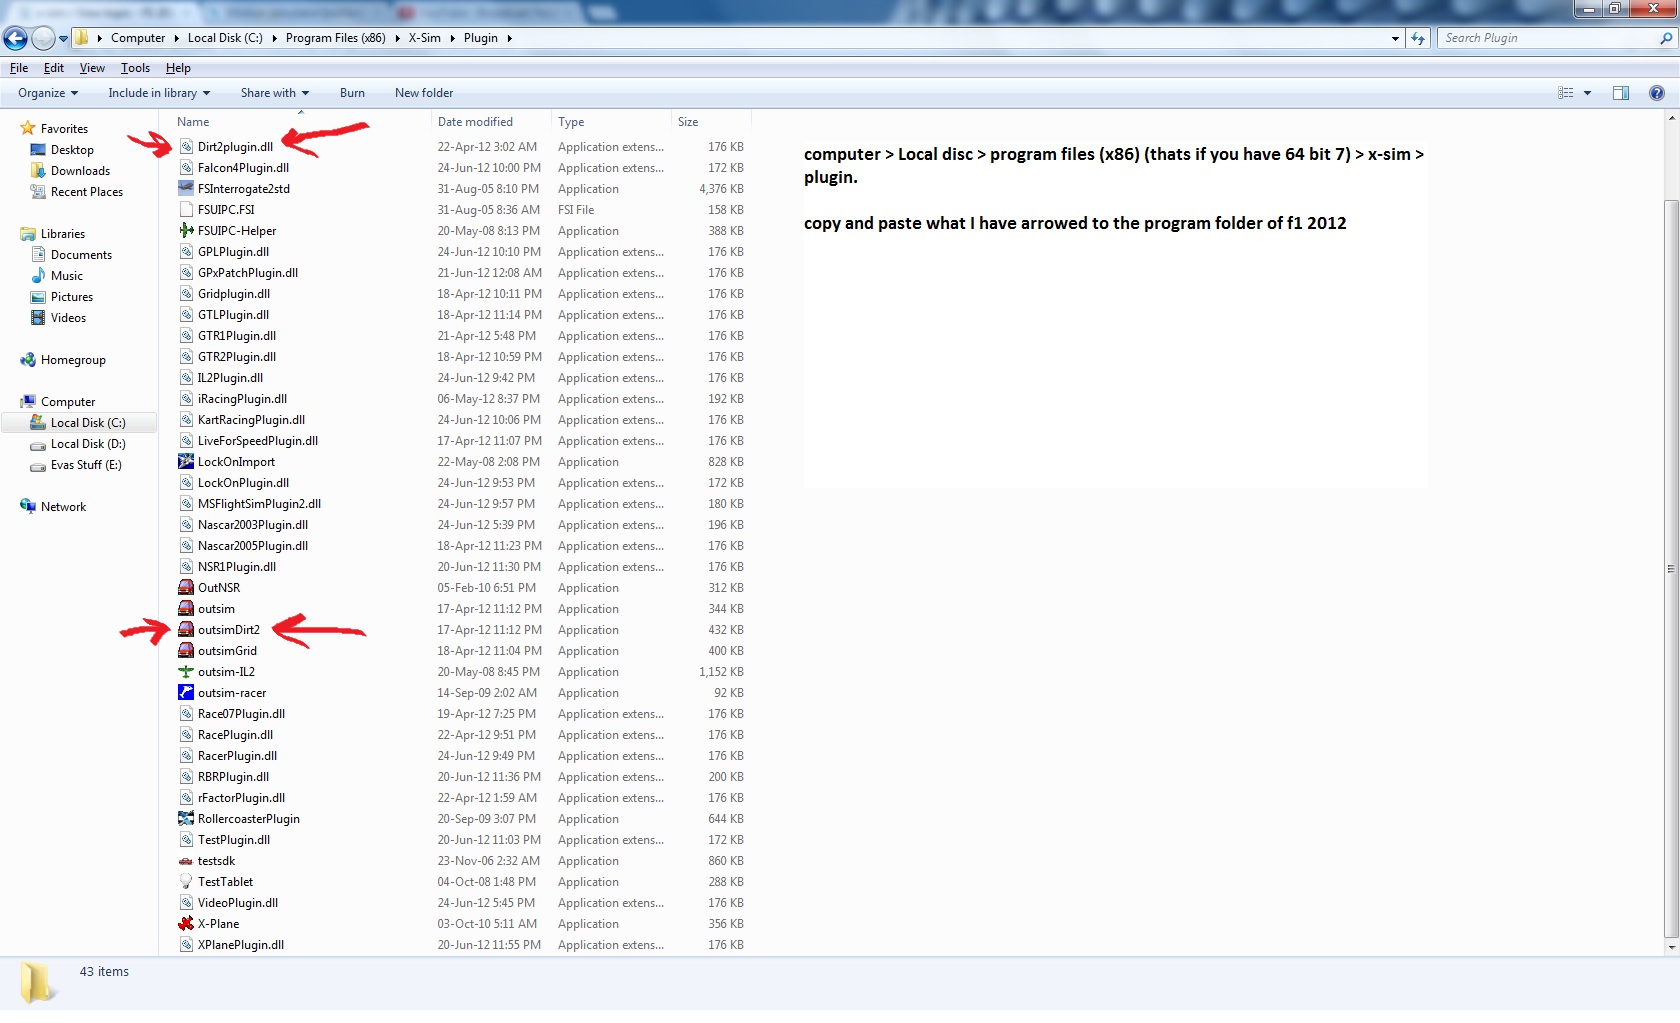Select the FSUIPC-Helper application icon
1680x1023 pixels.
[x=186, y=231]
